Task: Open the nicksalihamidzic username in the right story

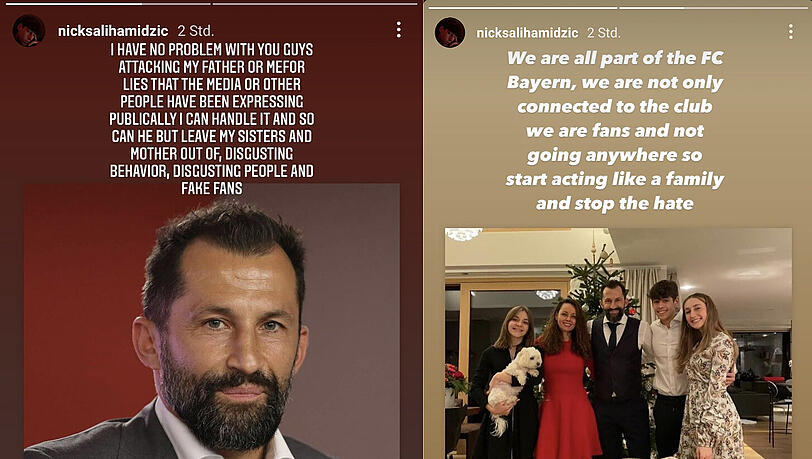Action: point(527,33)
